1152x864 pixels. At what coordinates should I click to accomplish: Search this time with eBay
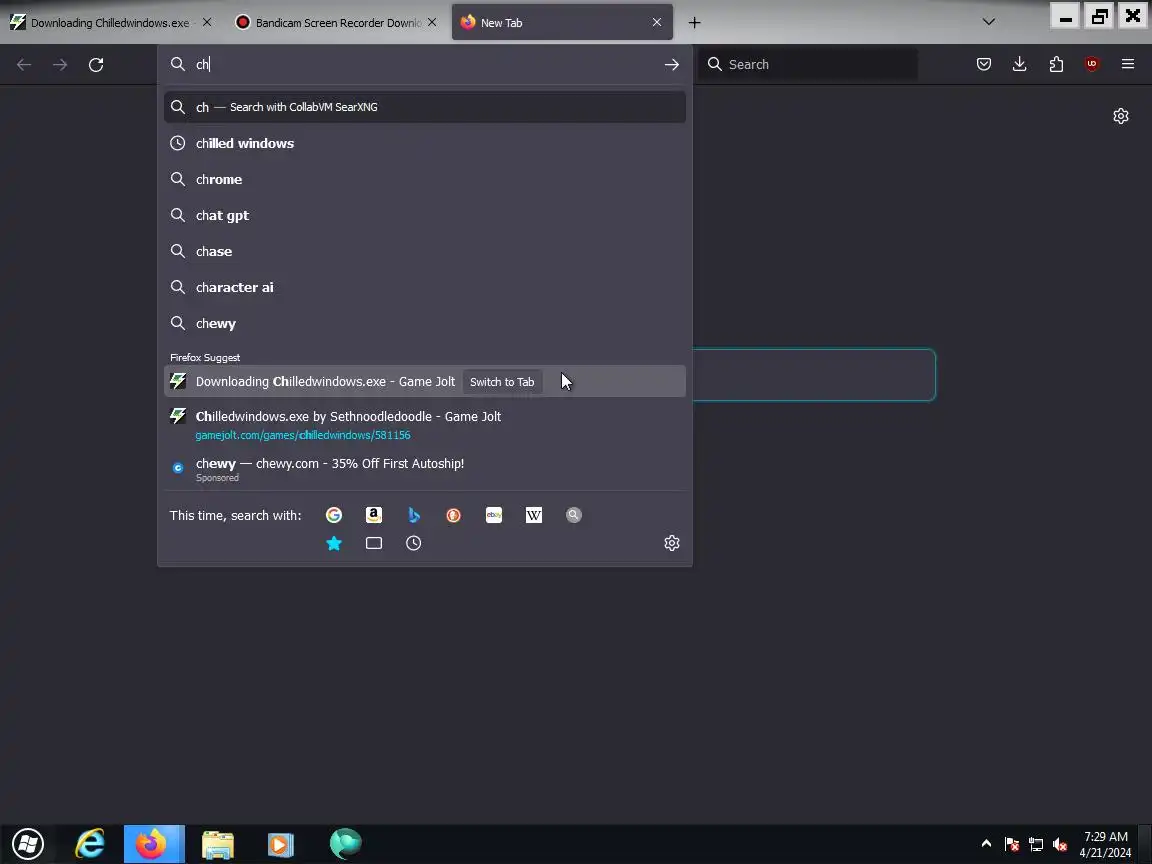(x=494, y=515)
